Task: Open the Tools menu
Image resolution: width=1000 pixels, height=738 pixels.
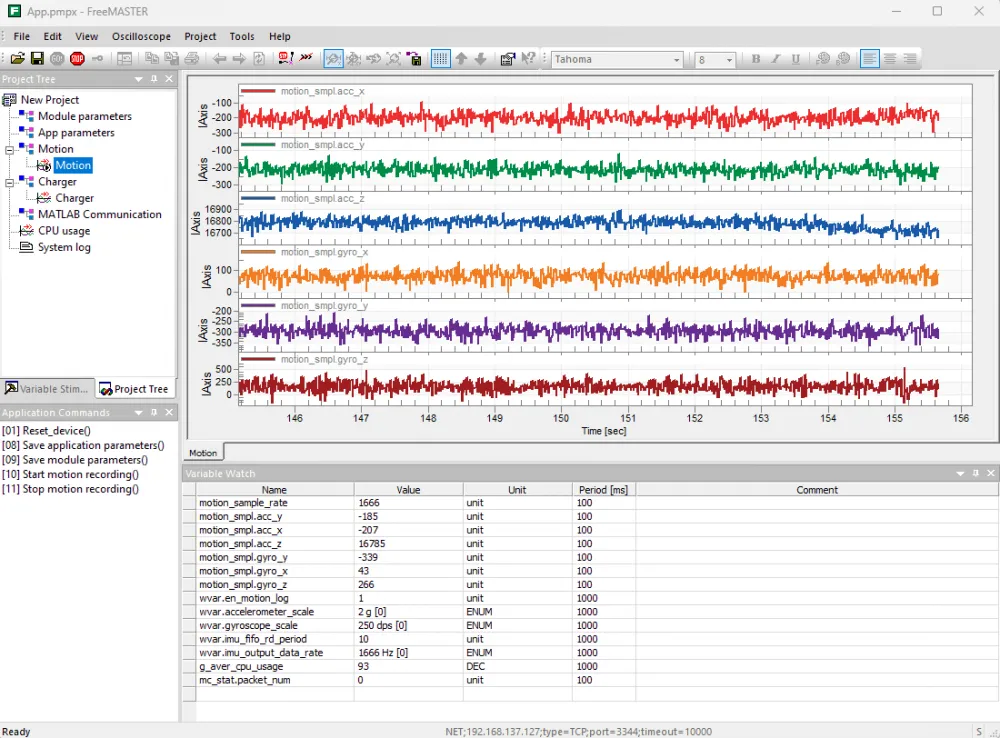Action: pyautogui.click(x=242, y=36)
